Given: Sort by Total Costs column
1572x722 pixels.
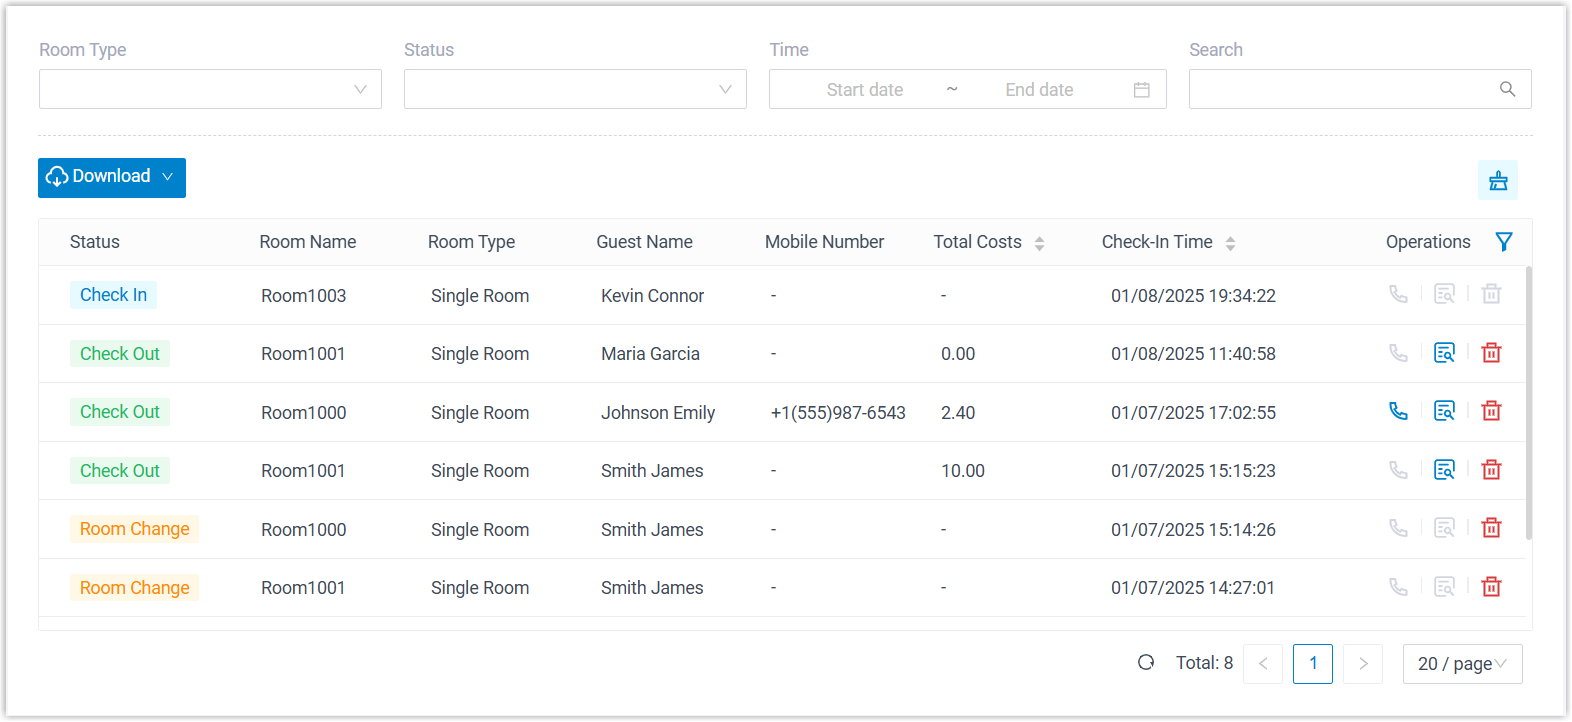Looking at the screenshot, I should click(1039, 243).
